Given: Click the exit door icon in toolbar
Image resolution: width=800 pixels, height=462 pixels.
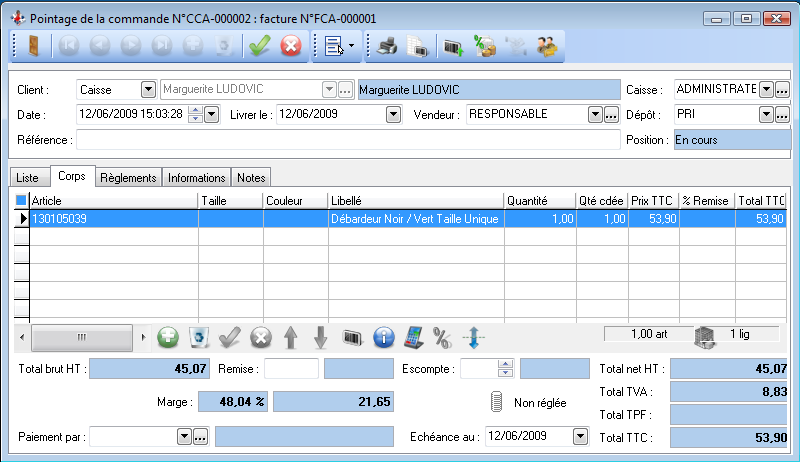Looking at the screenshot, I should click(x=33, y=45).
